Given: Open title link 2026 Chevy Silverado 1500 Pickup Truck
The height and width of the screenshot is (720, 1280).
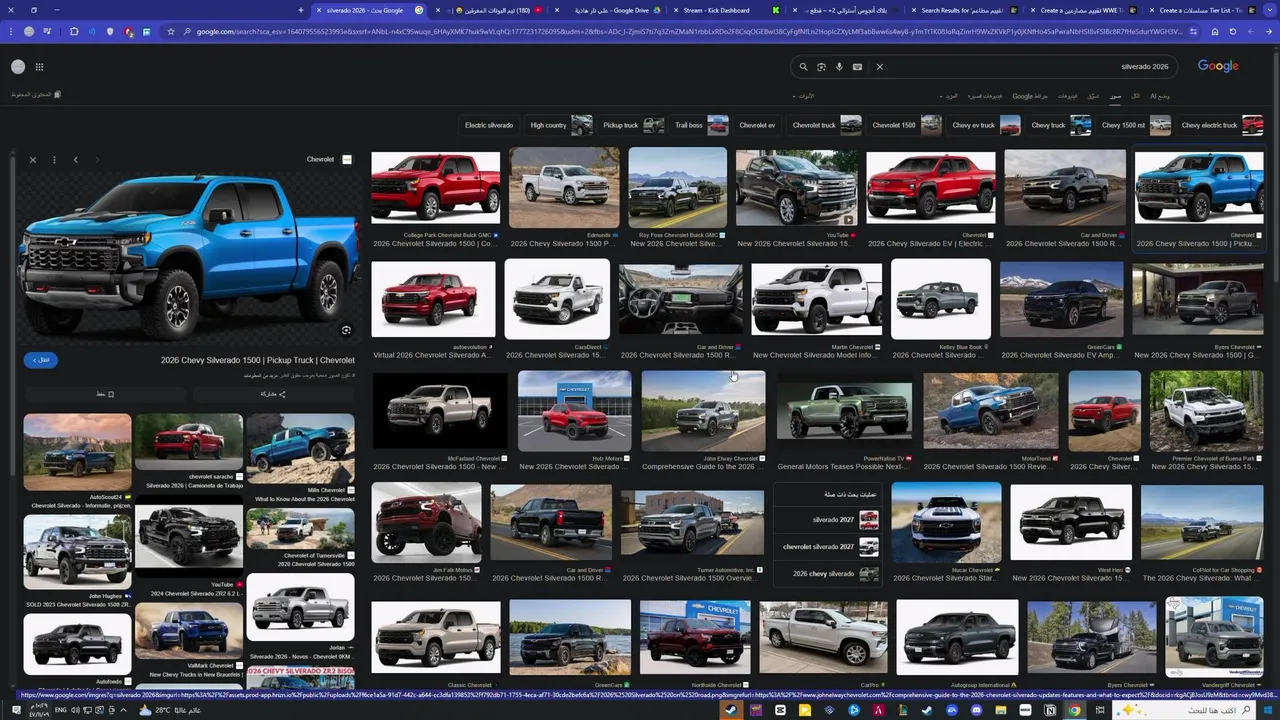Looking at the screenshot, I should (x=258, y=360).
